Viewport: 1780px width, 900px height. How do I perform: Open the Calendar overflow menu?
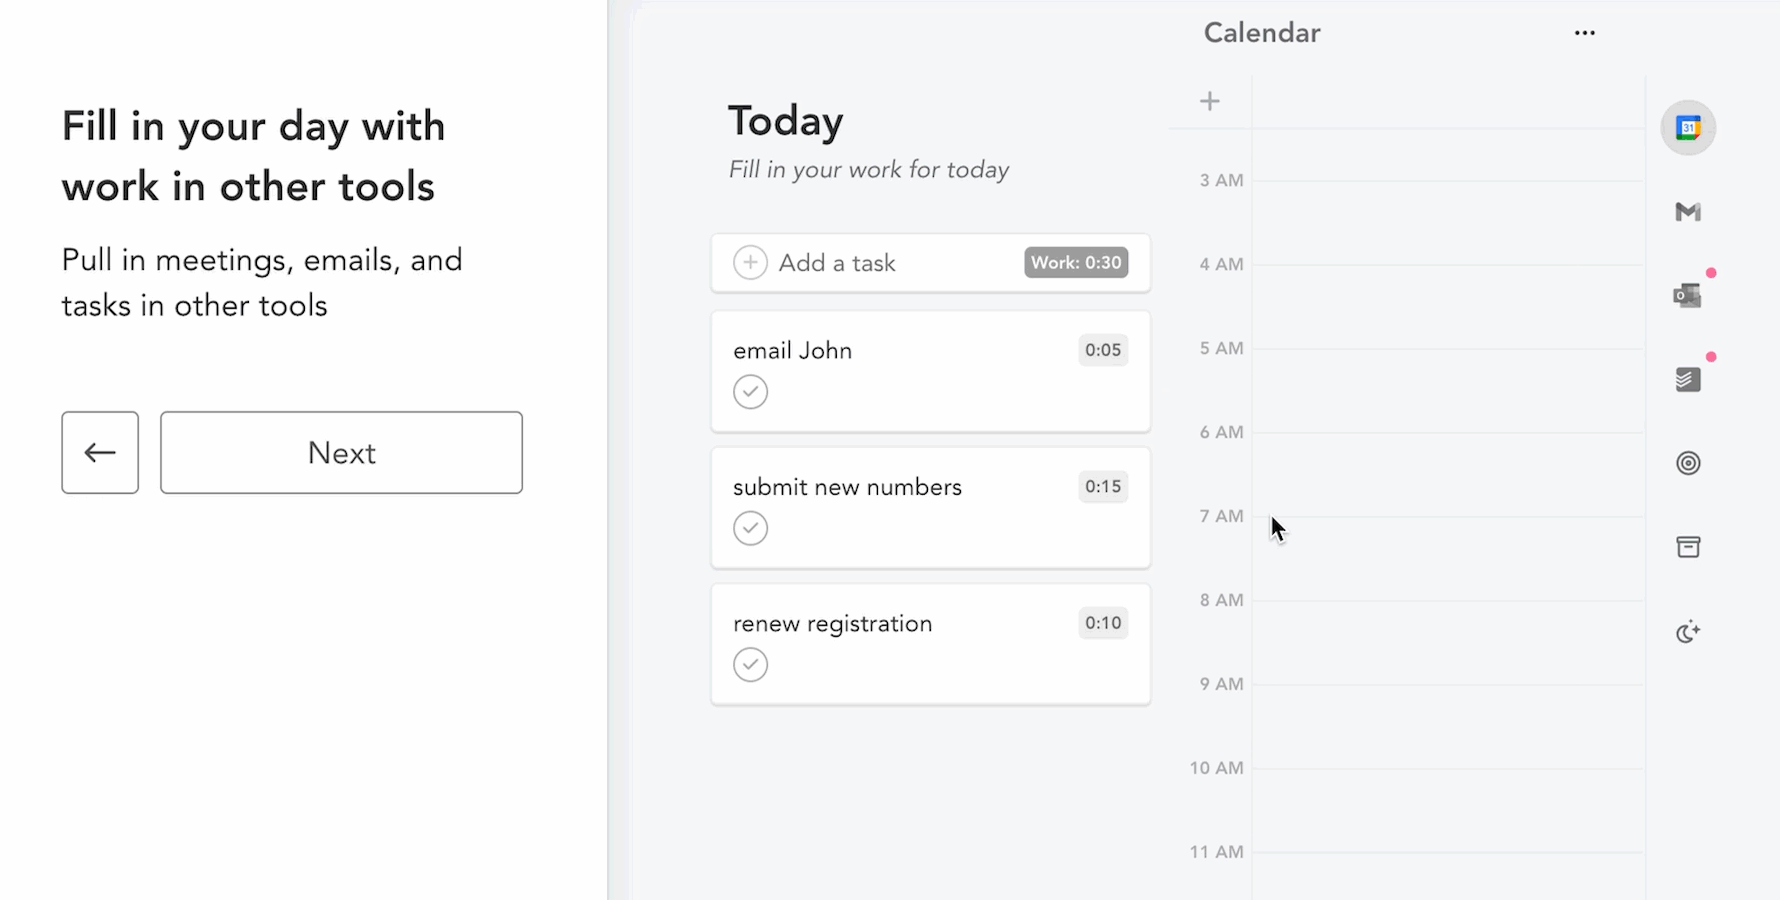click(1584, 32)
